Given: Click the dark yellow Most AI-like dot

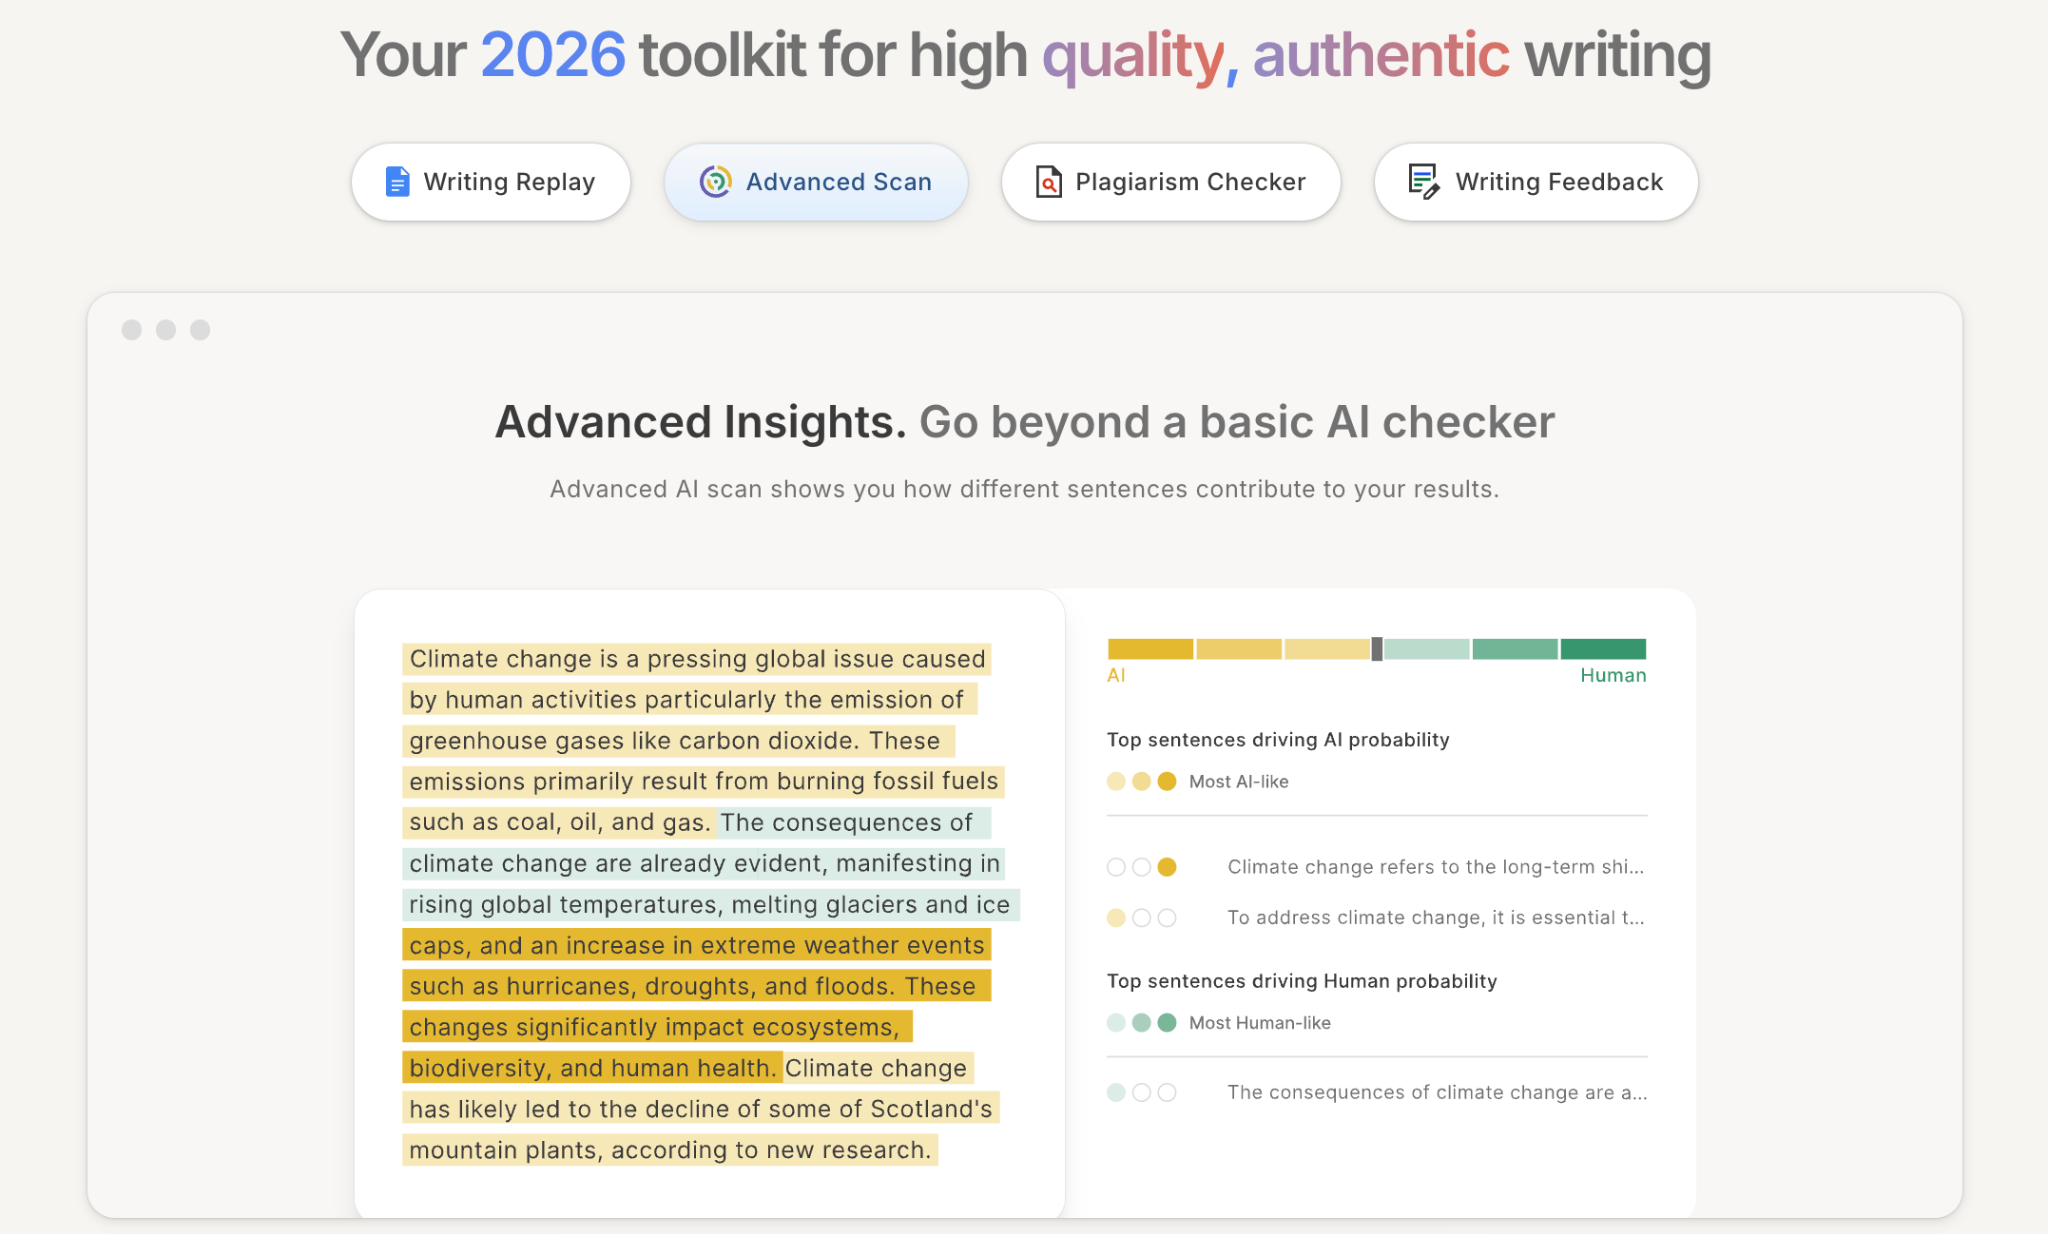Looking at the screenshot, I should coord(1166,781).
